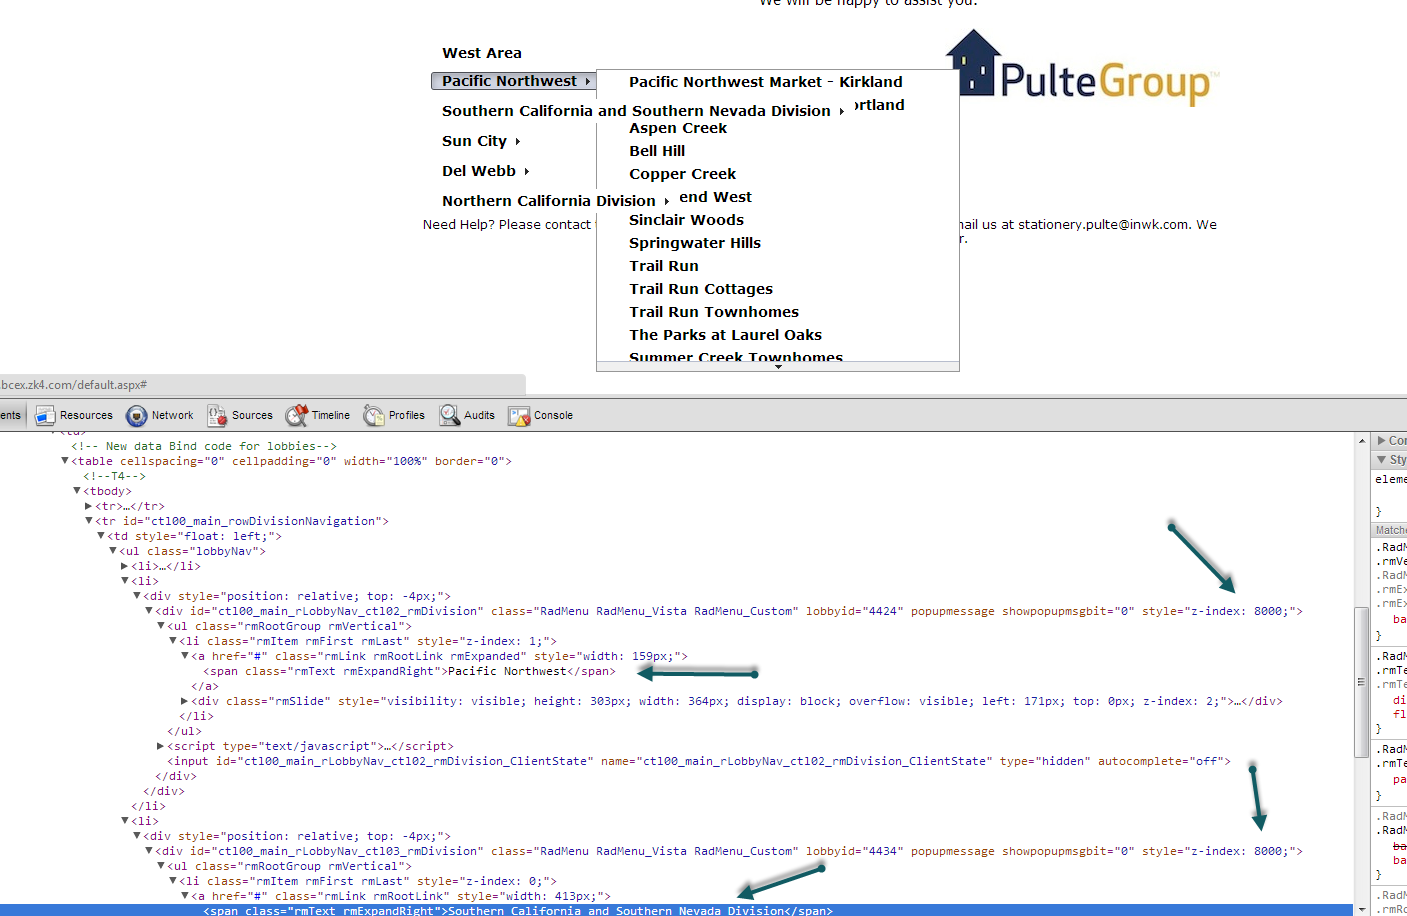The image size is (1407, 916).
Task: Expand the collapsed li node under lobbyNav
Action: click(x=125, y=566)
